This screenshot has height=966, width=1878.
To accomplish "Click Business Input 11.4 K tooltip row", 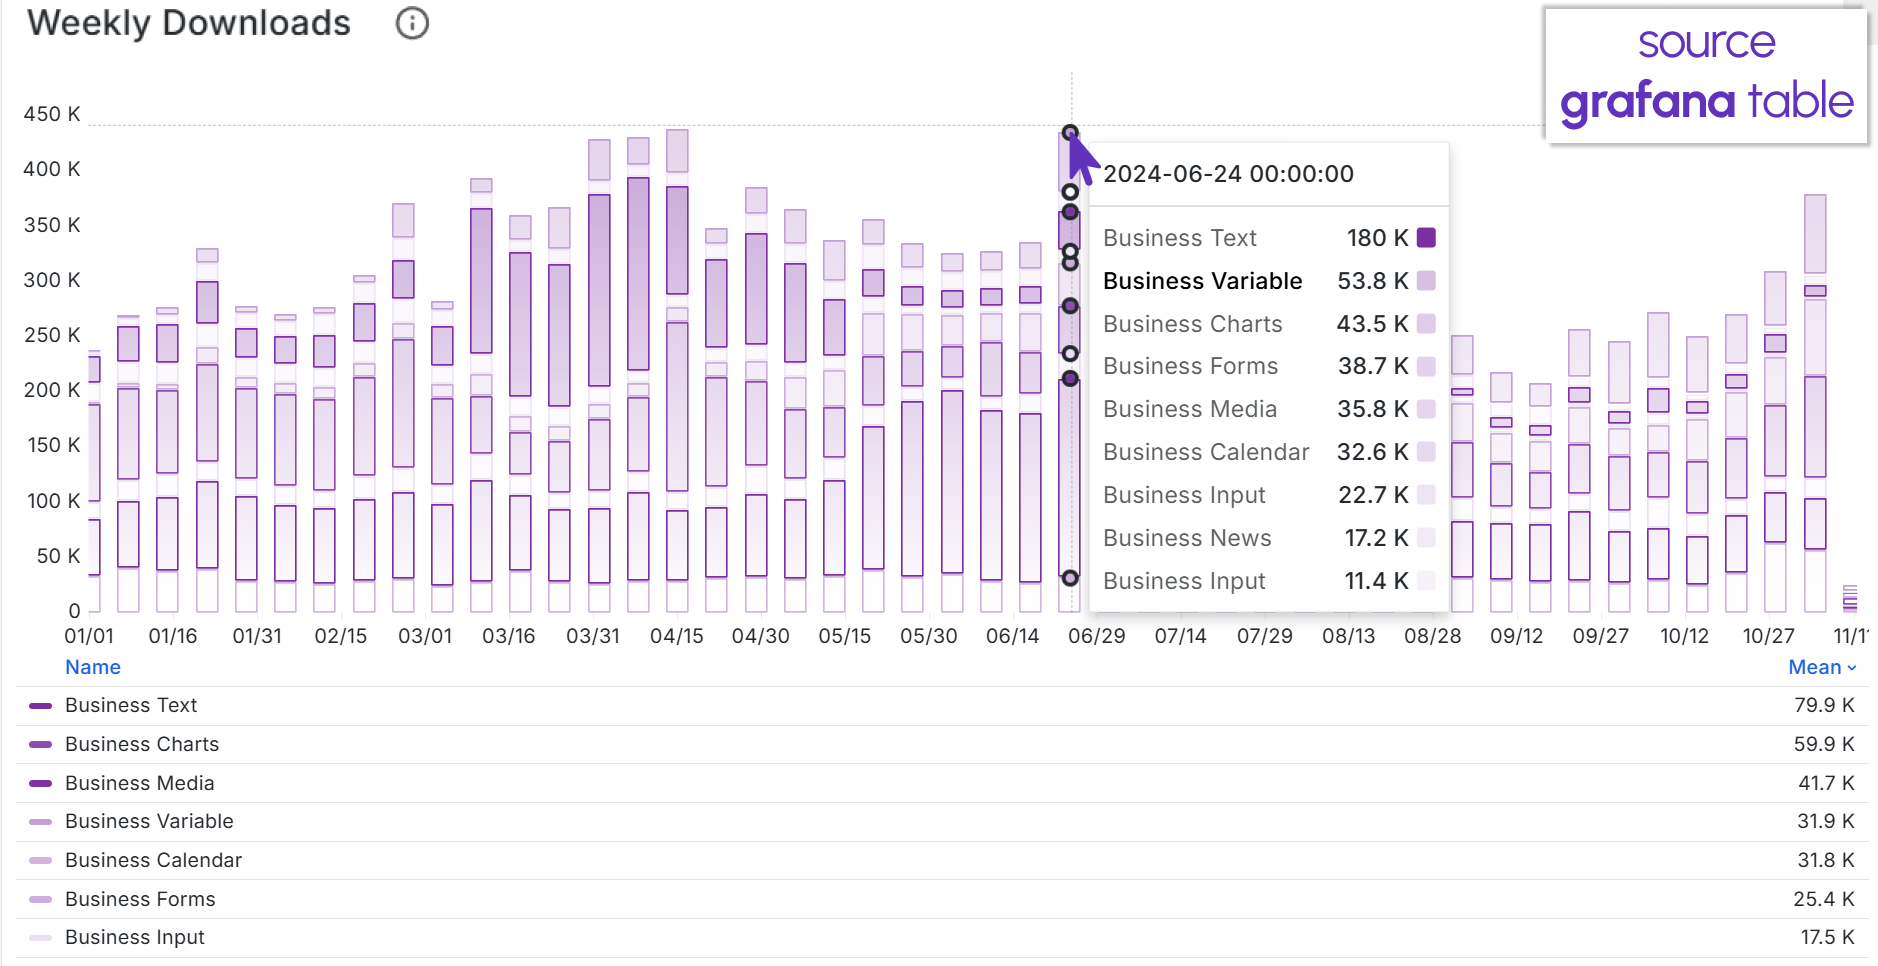I will click(1269, 581).
